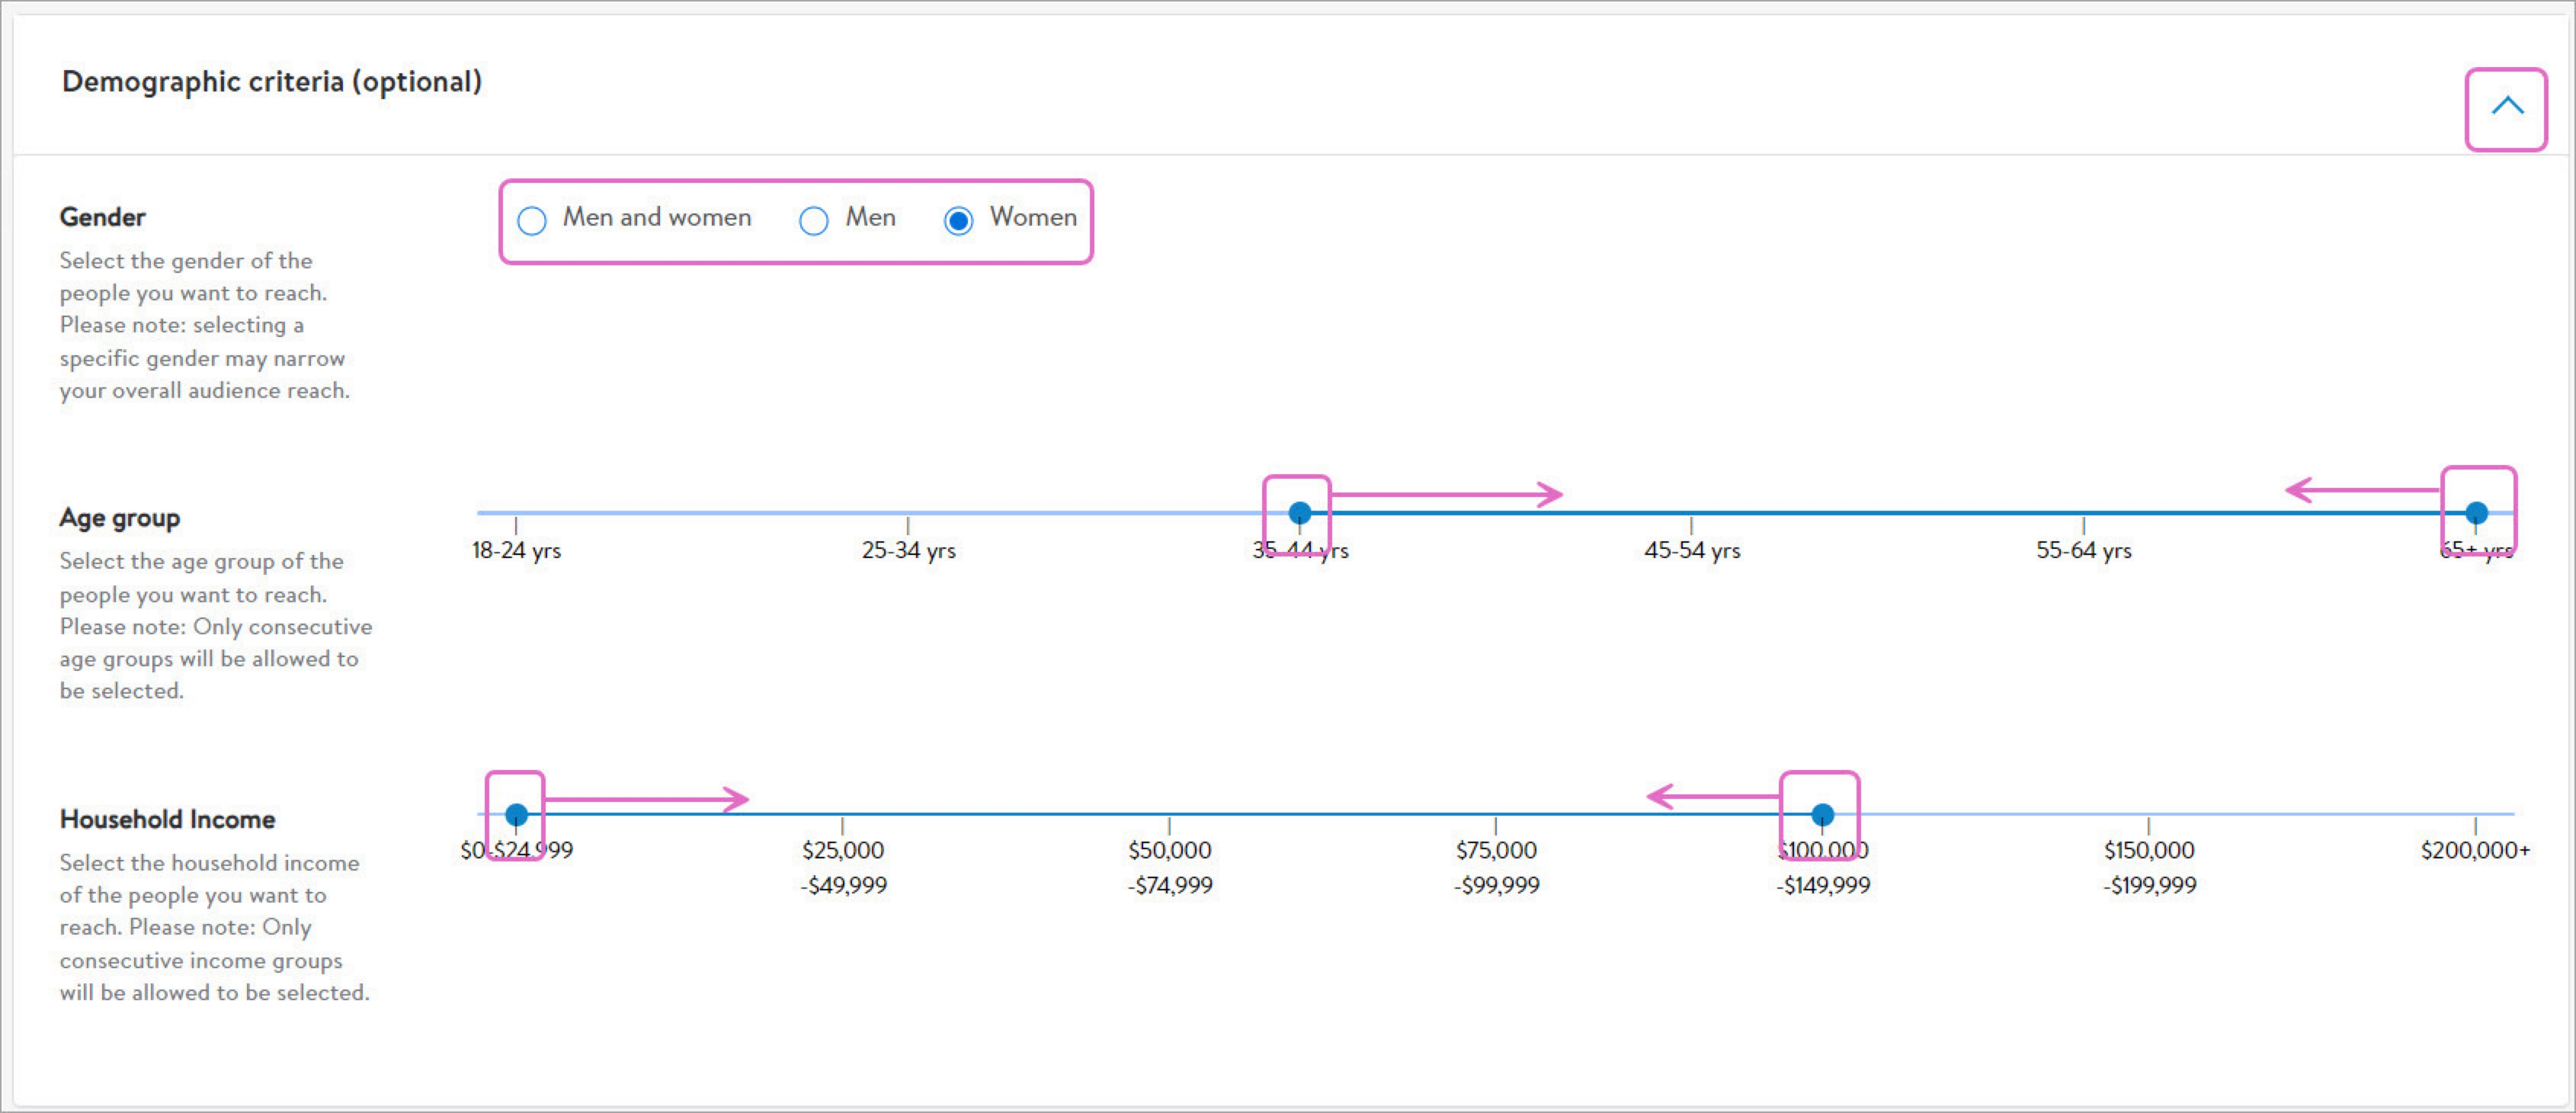Click the income slider handle at $100,000-$149,999
Viewport: 2576px width, 1113px height.
tap(1822, 815)
